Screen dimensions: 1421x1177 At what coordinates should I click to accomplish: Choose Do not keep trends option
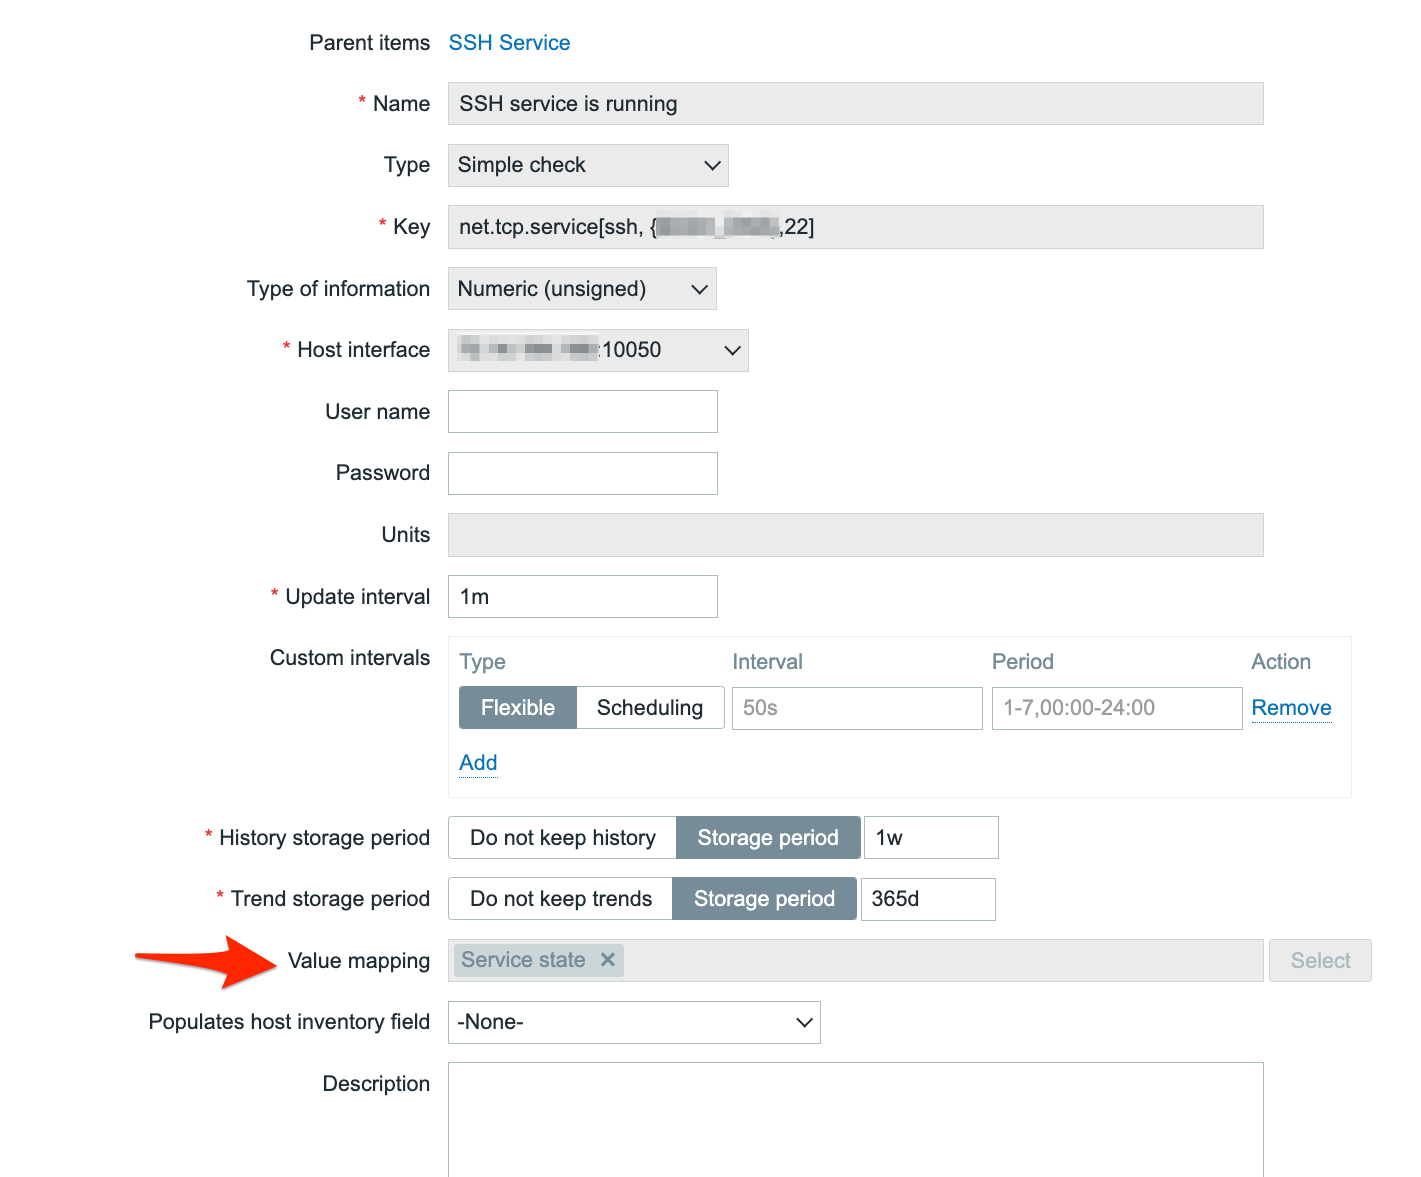pyautogui.click(x=560, y=899)
